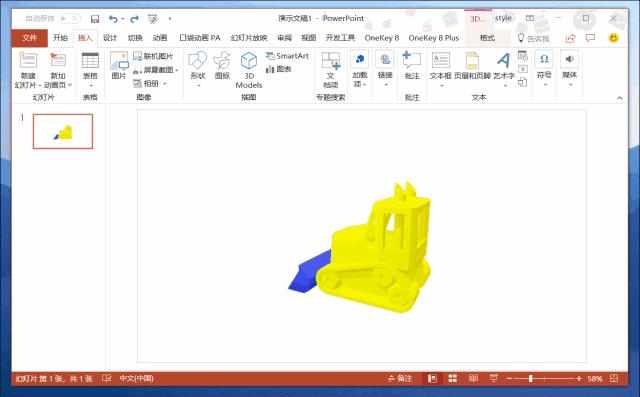This screenshot has height=397, width=640.
Task: Click the ribbon display options icon
Action: click(x=530, y=18)
